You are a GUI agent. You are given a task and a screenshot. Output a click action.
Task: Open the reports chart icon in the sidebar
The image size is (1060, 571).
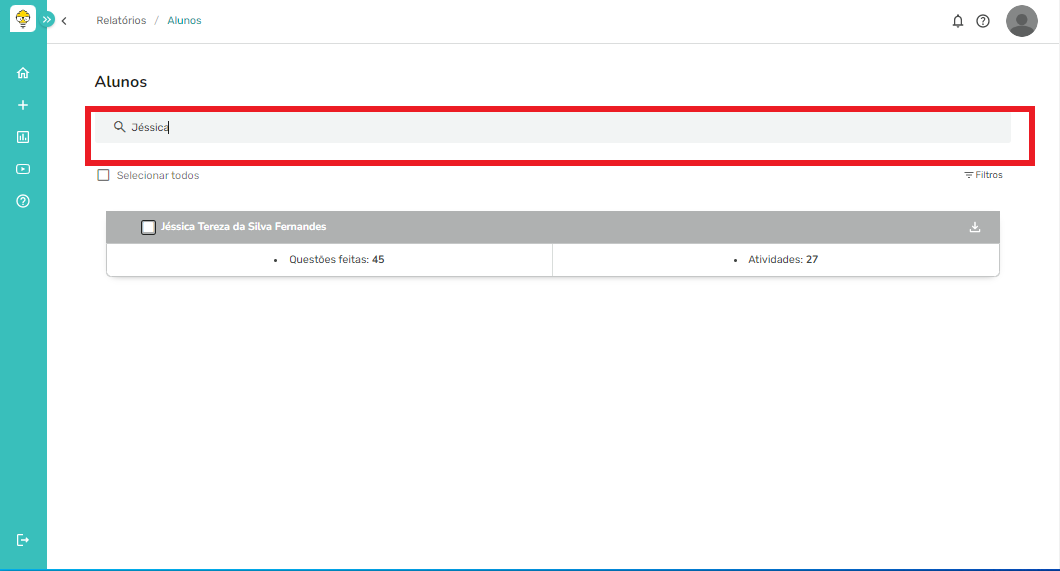click(23, 137)
